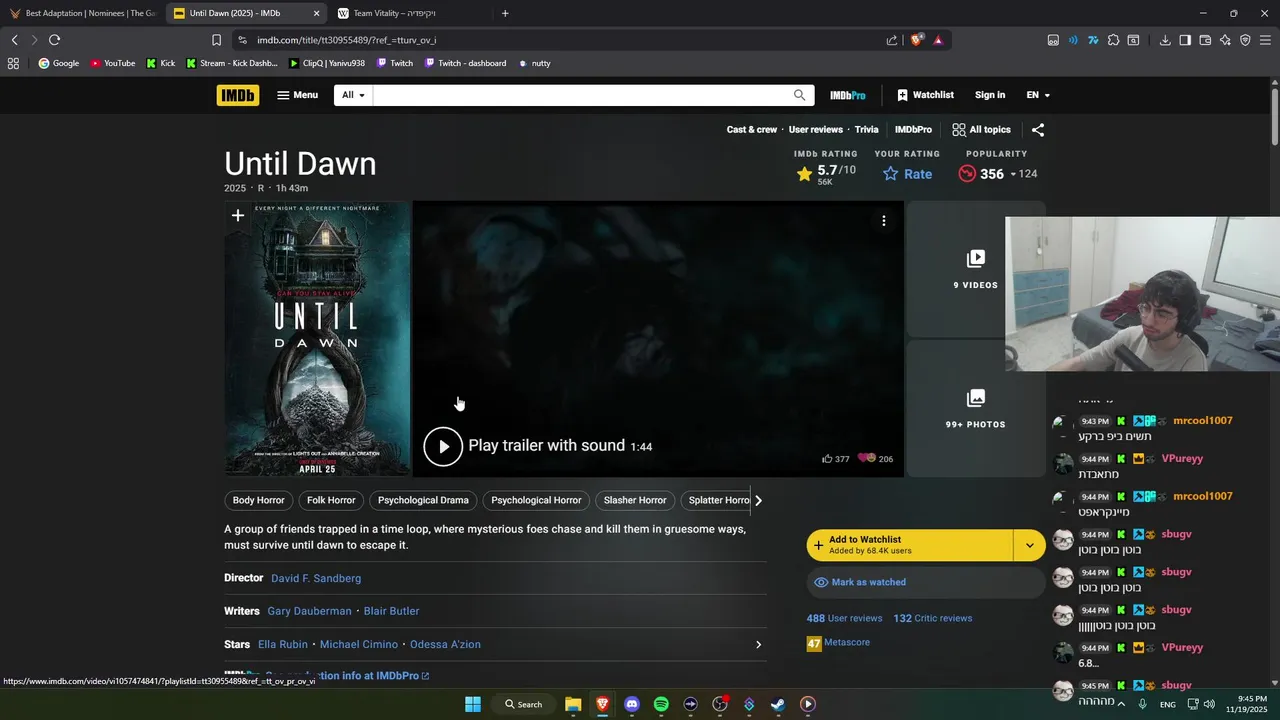Open the 99+ Photos gallery
Screen dimensions: 1280x720
[976, 409]
